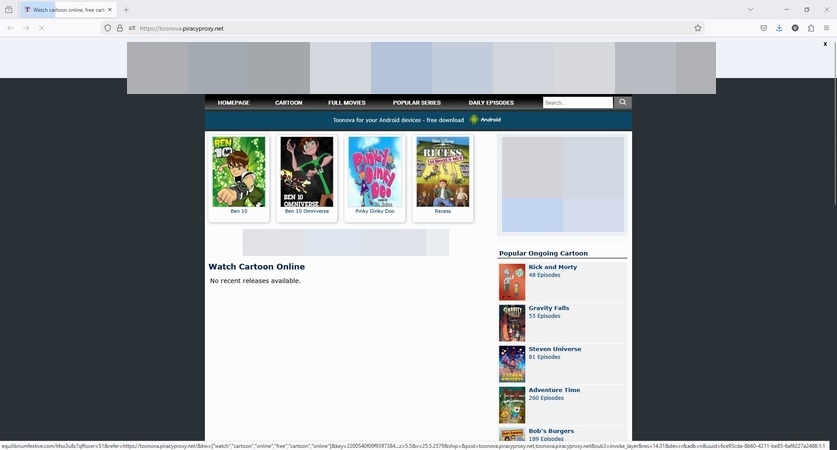Open the HOMEPAGE menu item
The height and width of the screenshot is (450, 837).
233,102
